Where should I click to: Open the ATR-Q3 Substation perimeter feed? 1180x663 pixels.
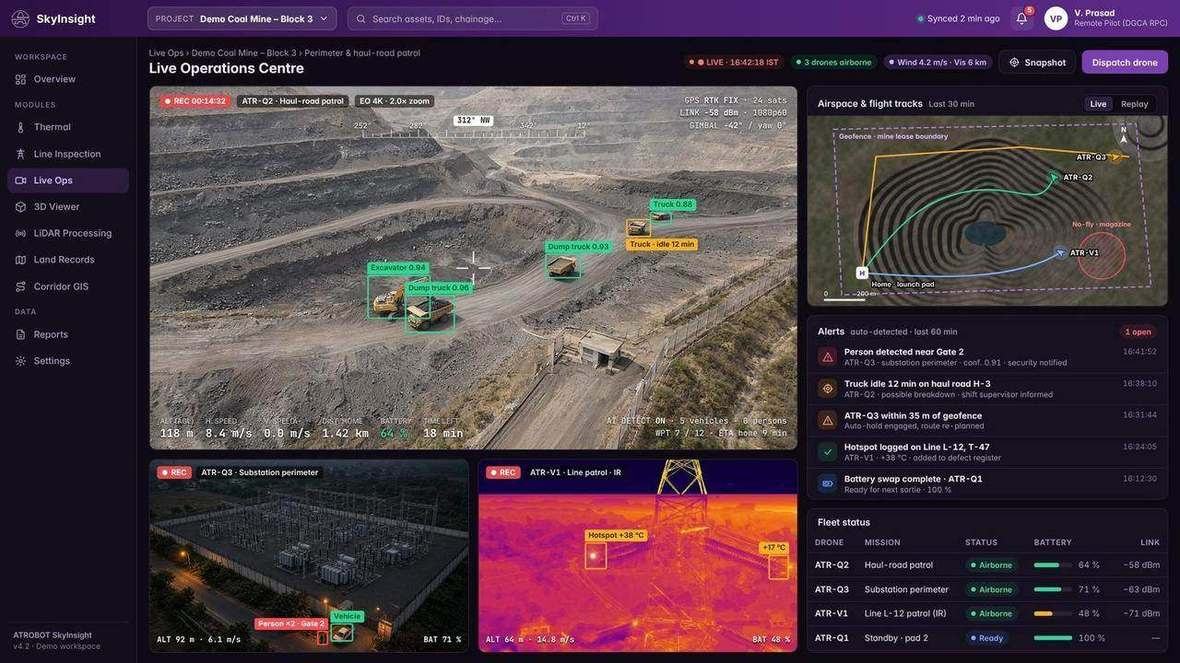309,556
